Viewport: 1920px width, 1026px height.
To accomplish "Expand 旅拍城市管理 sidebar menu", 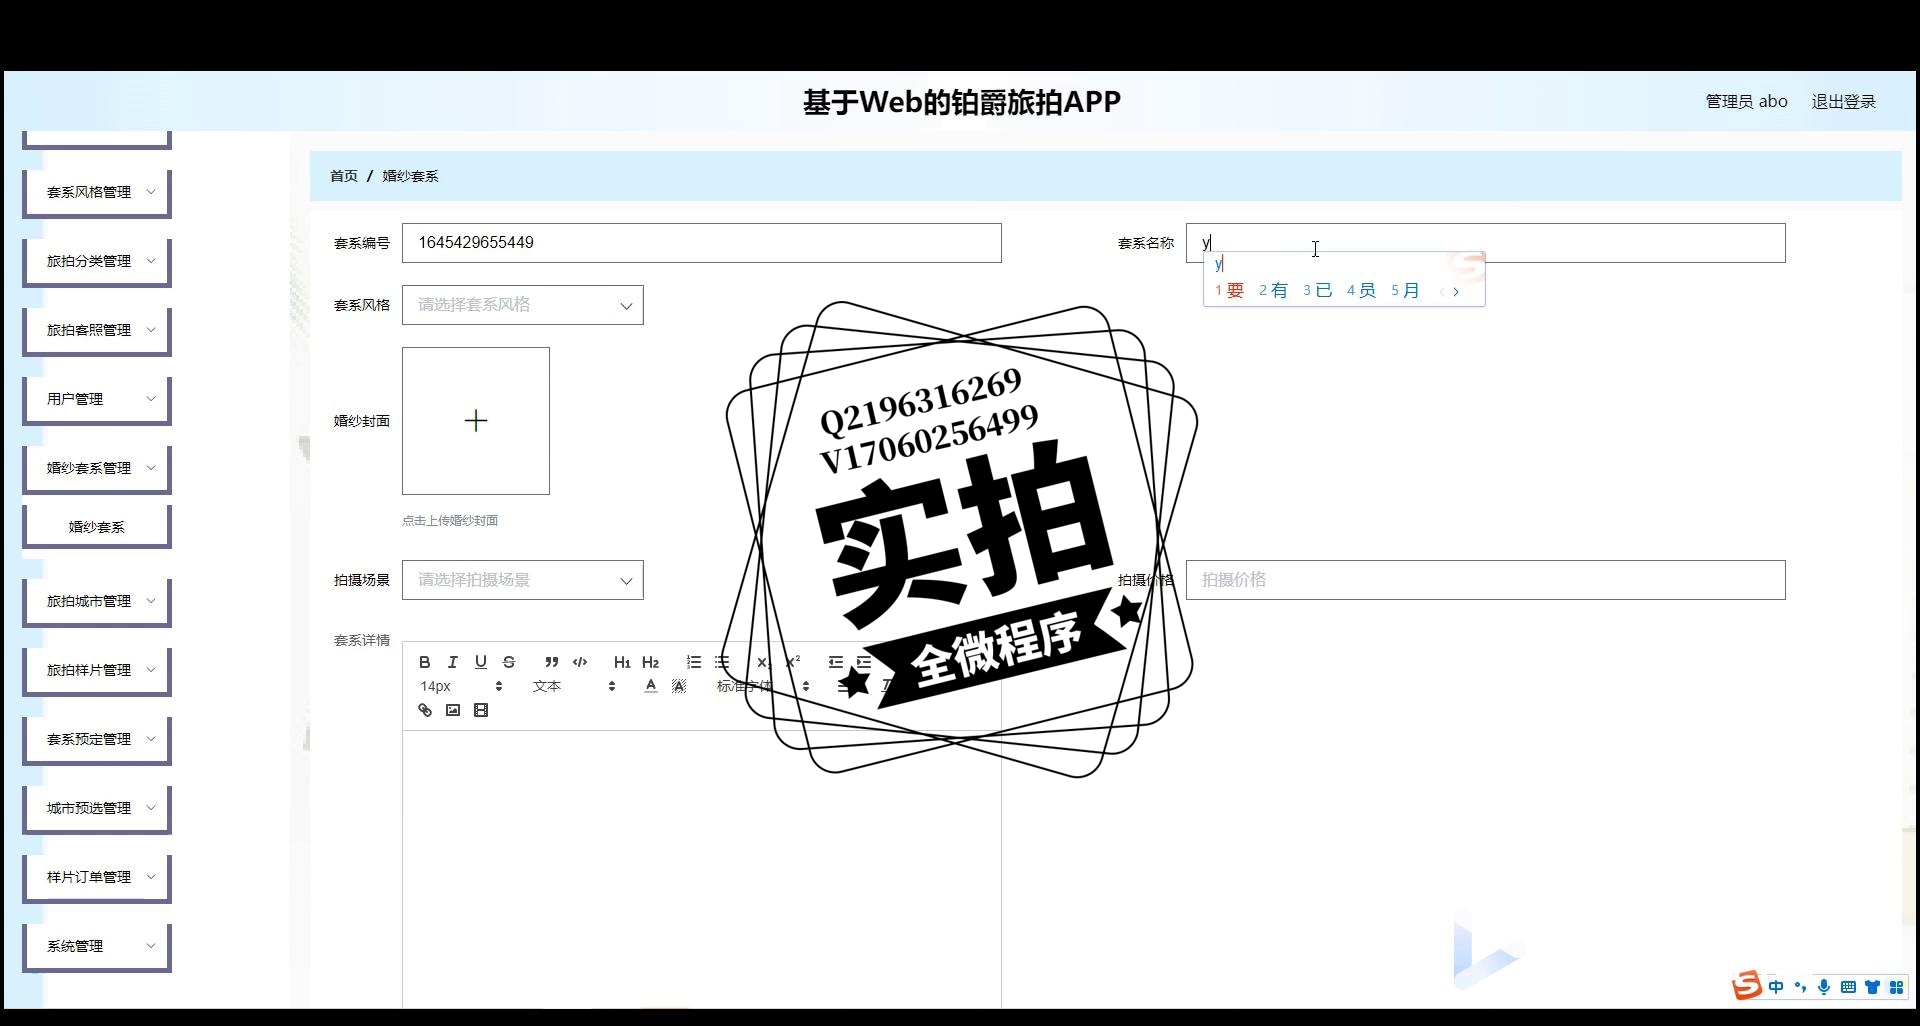I will [x=97, y=601].
